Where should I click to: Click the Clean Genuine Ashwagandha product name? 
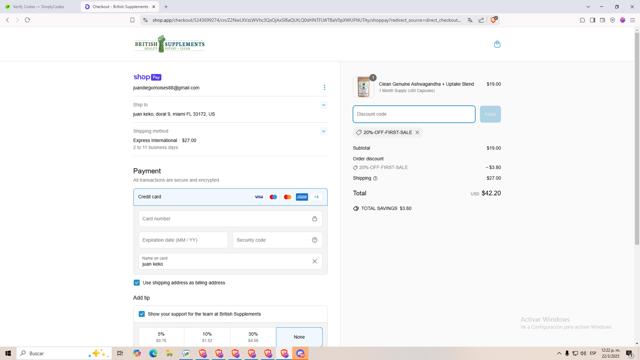click(x=426, y=84)
